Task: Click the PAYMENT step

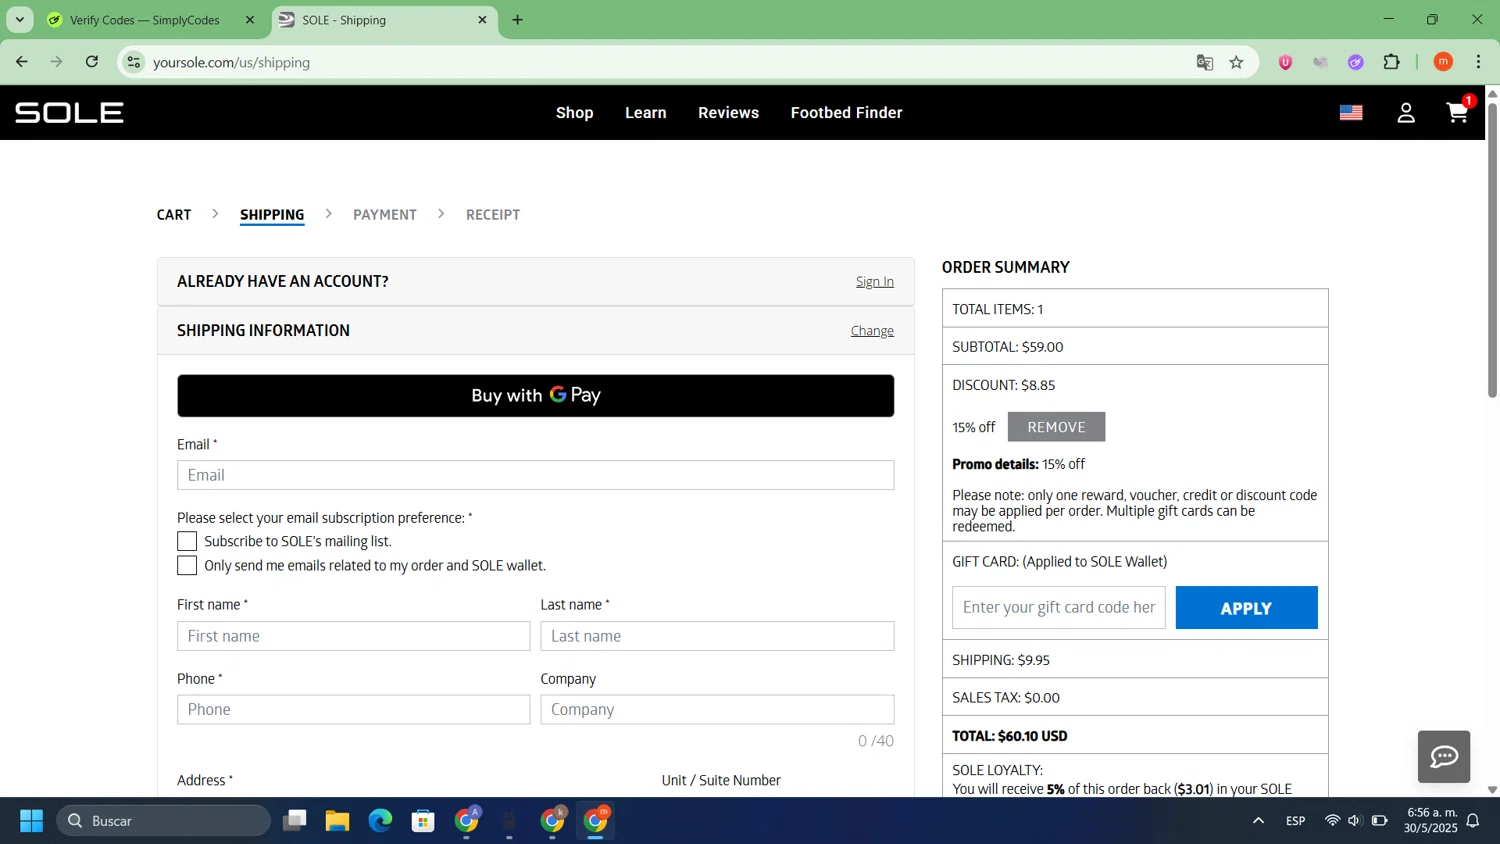Action: 385,215
